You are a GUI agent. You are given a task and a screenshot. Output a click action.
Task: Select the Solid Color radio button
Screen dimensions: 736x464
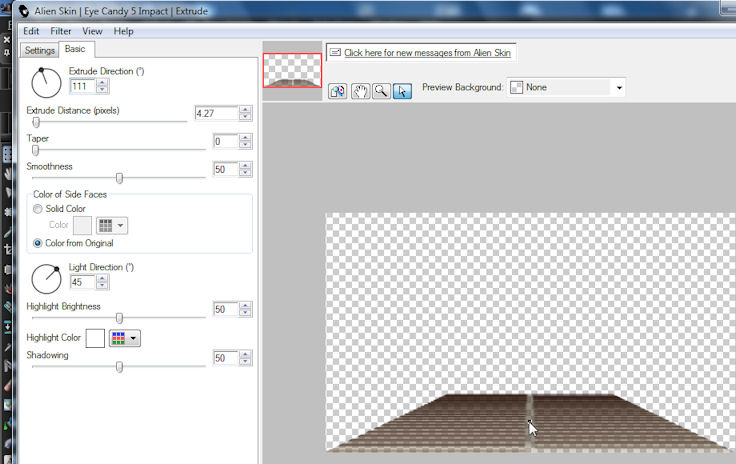[x=38, y=209]
